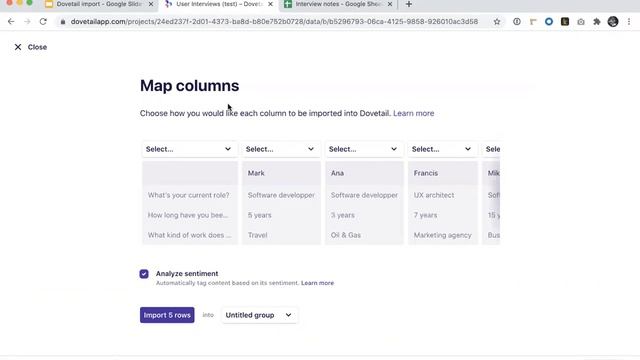Click the "5 years" cell
The height and width of the screenshot is (360, 640).
click(x=260, y=215)
